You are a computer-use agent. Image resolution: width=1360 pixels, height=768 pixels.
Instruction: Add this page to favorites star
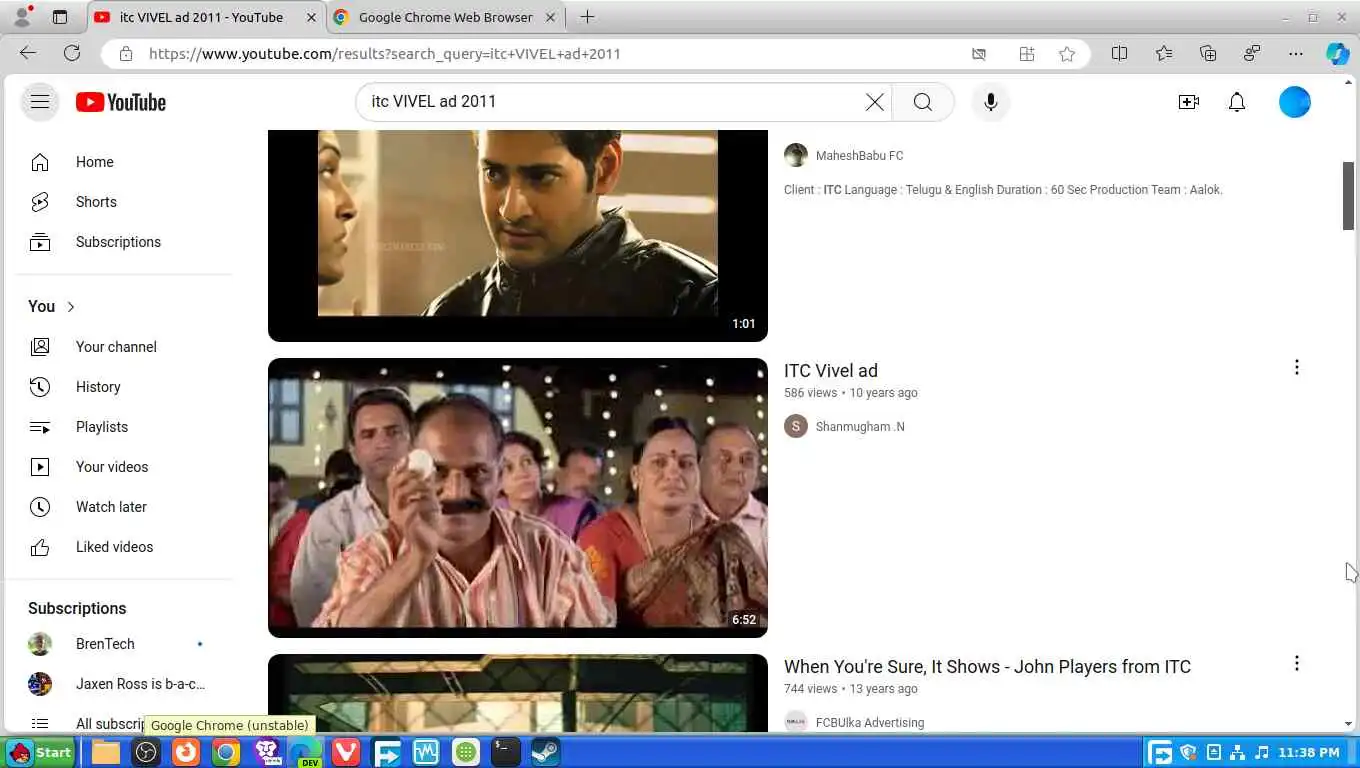point(1067,54)
